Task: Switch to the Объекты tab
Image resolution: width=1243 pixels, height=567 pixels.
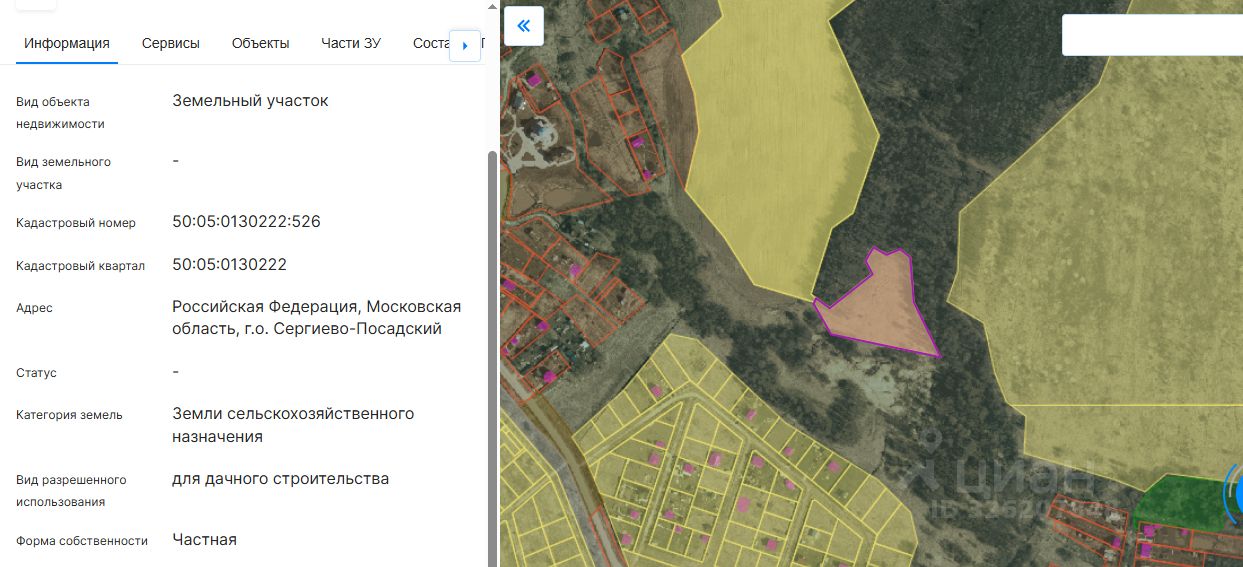Action: [x=261, y=43]
